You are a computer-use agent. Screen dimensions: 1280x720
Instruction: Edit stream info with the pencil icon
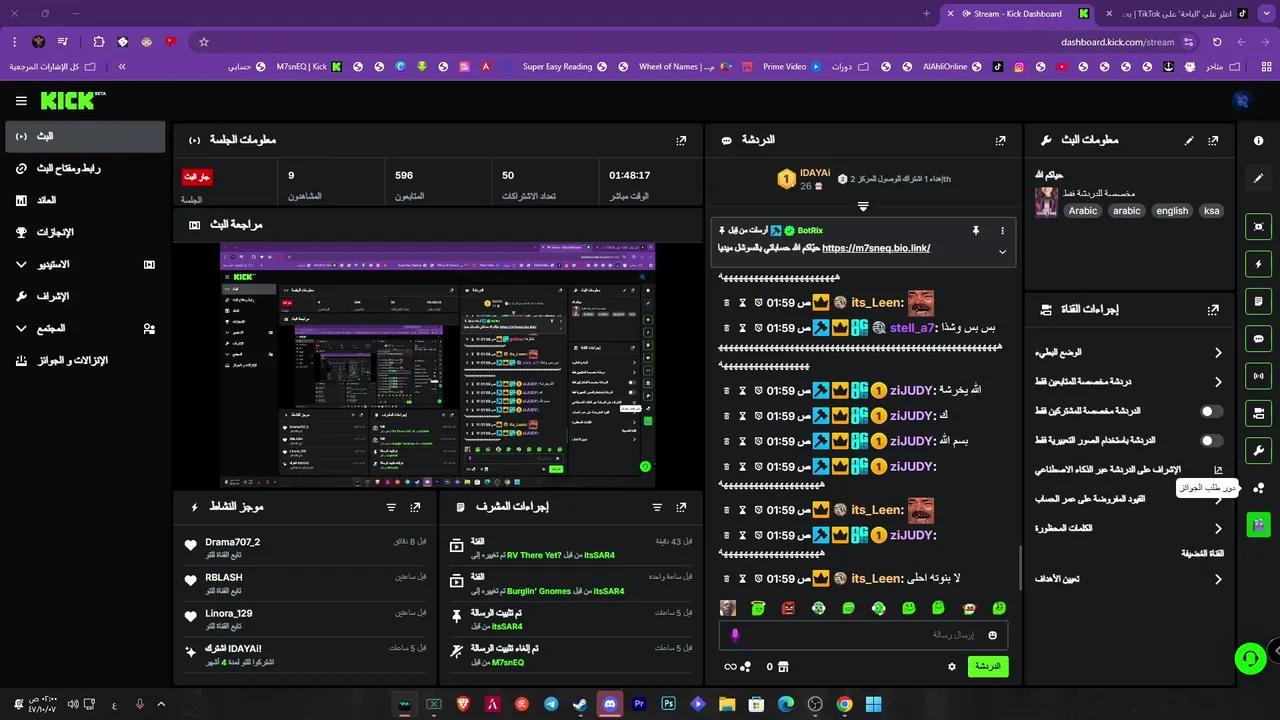point(1189,141)
